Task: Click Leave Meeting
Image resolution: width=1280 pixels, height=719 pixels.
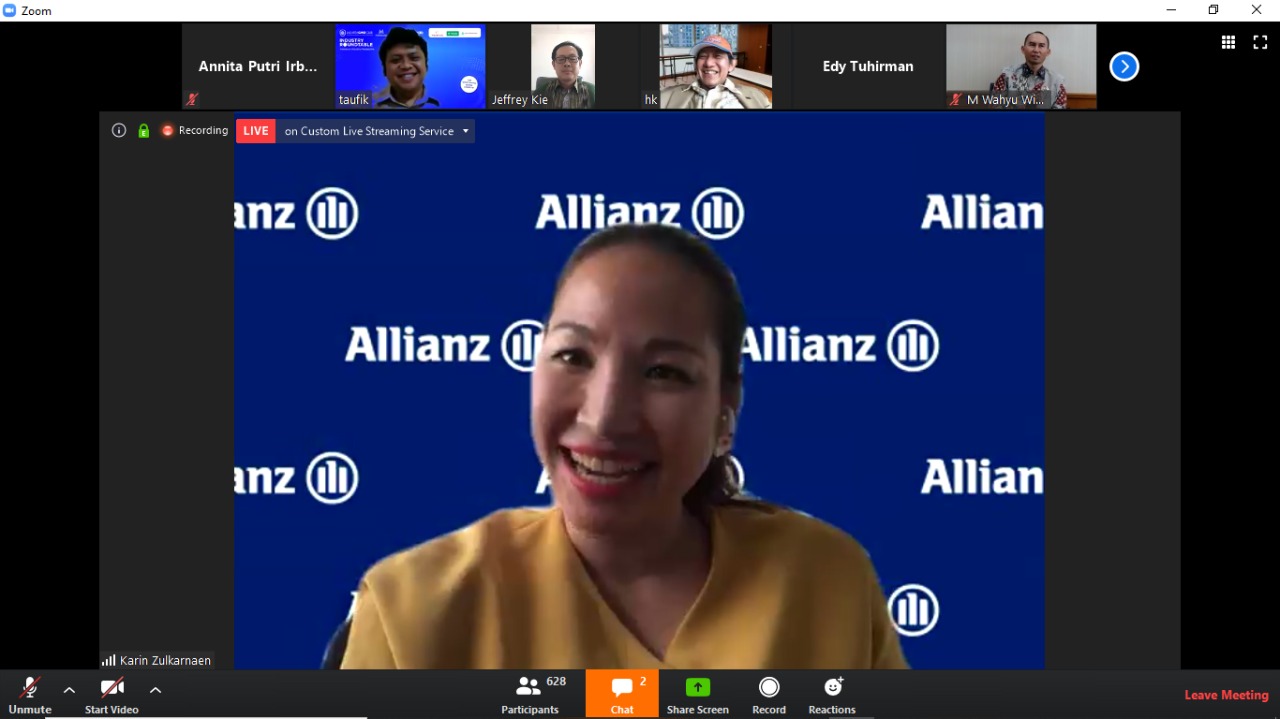Action: 1226,695
